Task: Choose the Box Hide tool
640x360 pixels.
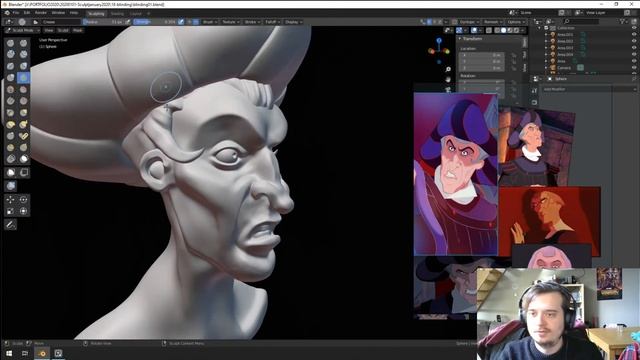Action: [24, 172]
